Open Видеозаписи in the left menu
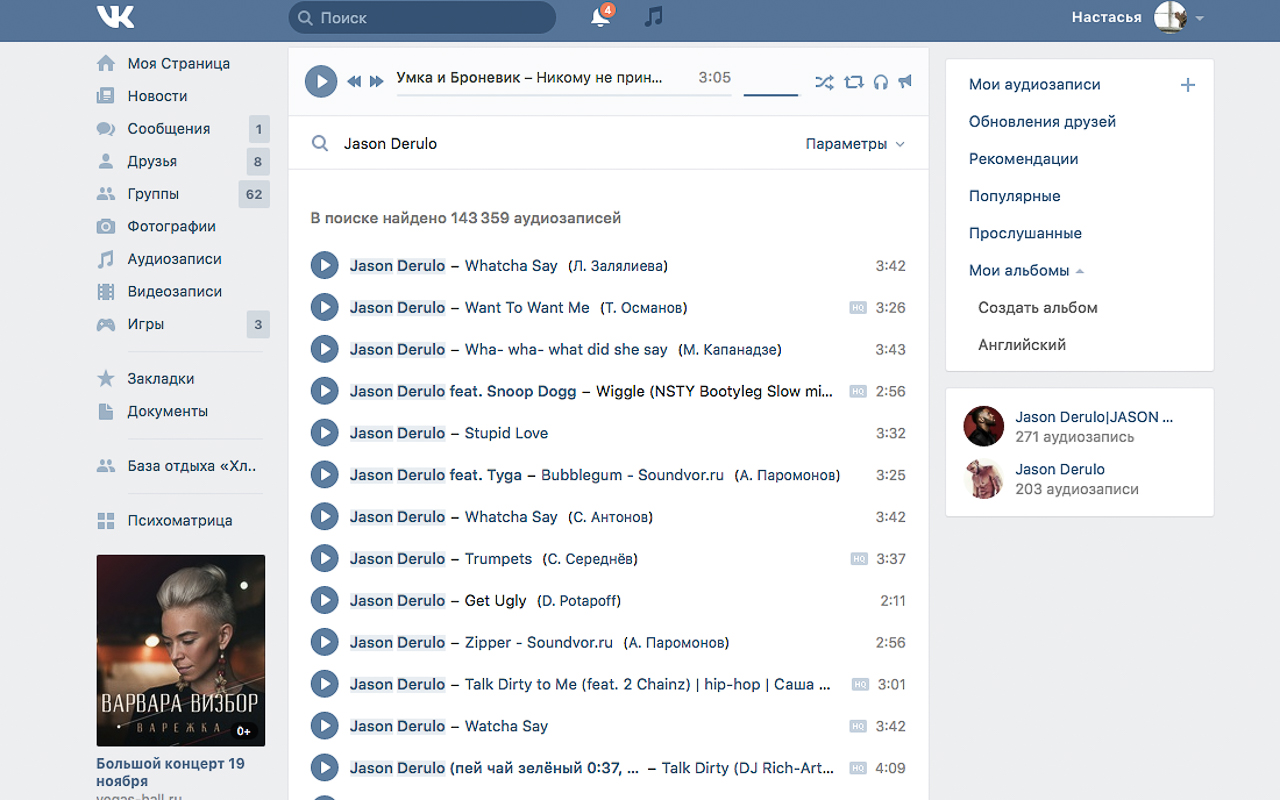This screenshot has width=1280, height=800. click(175, 292)
